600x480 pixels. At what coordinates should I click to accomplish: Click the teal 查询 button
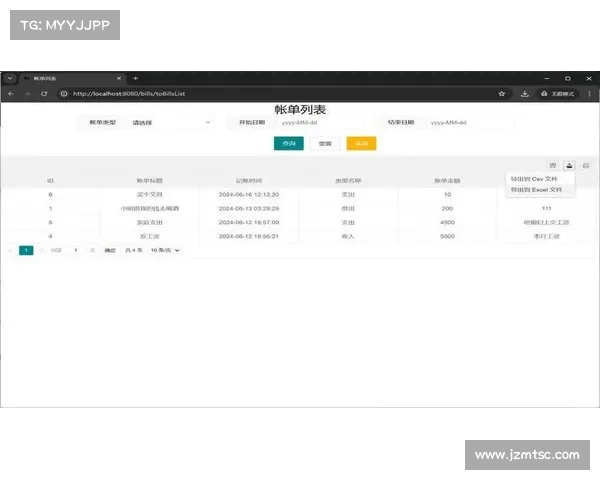[289, 144]
